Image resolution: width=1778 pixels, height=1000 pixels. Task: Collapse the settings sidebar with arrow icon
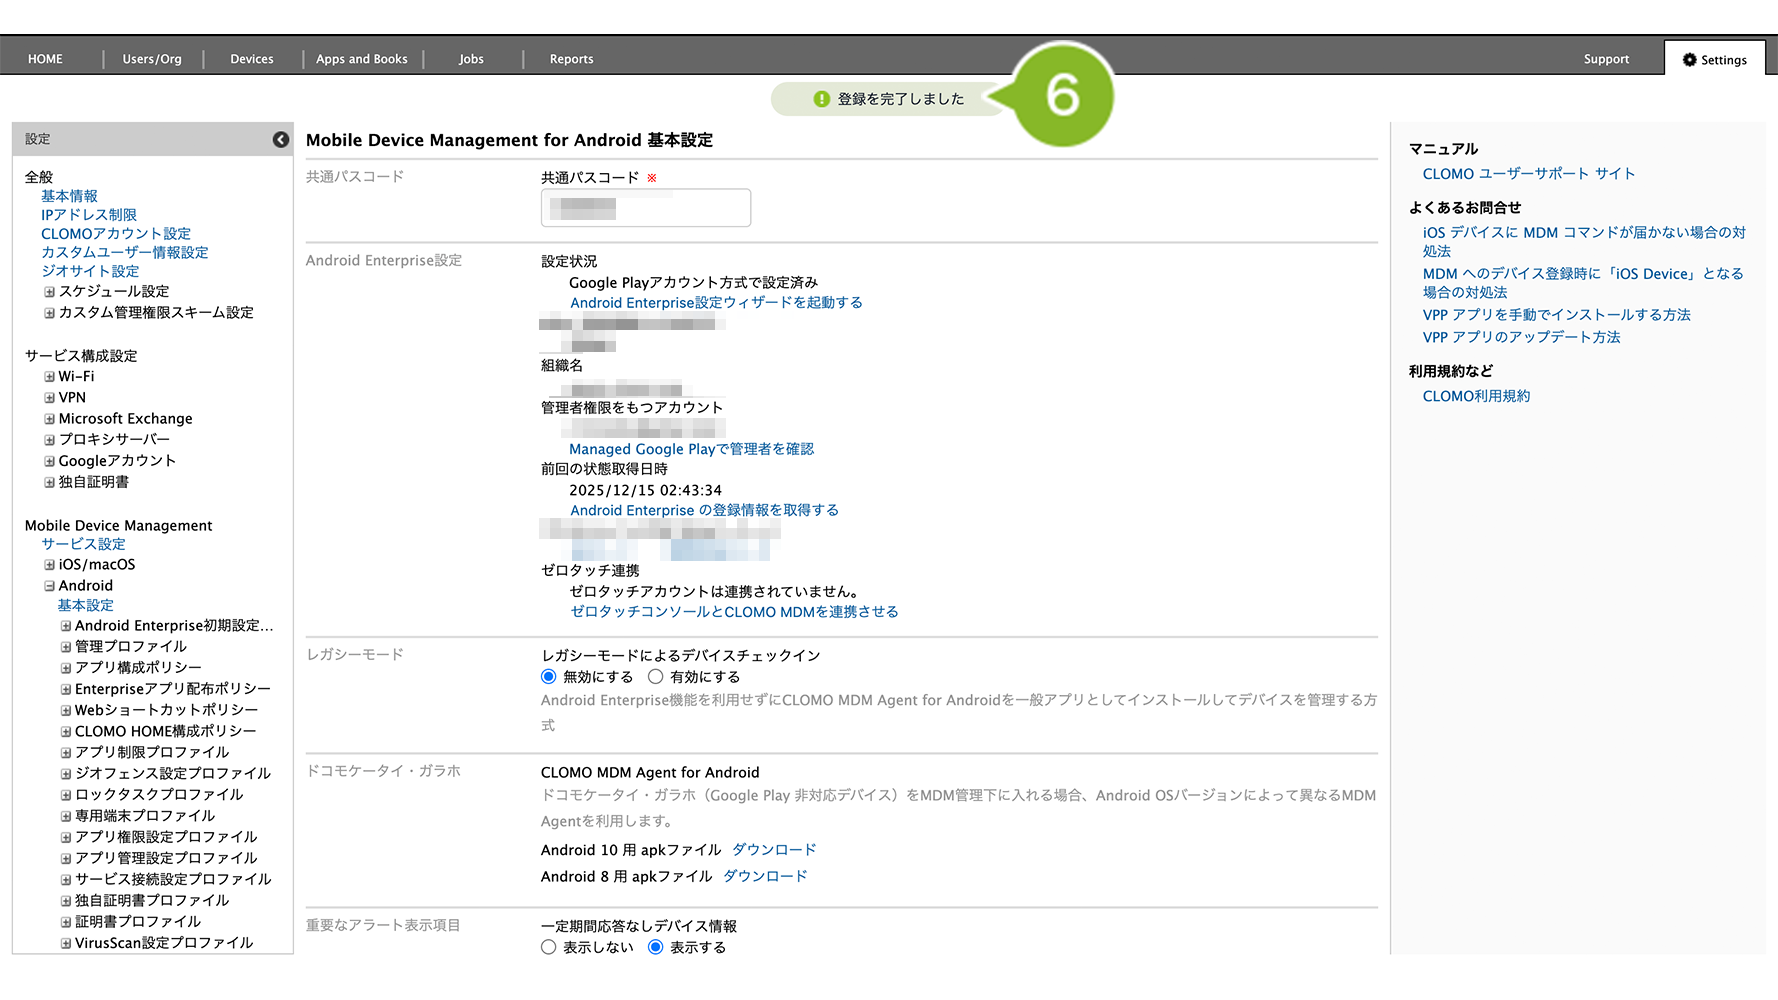point(281,140)
